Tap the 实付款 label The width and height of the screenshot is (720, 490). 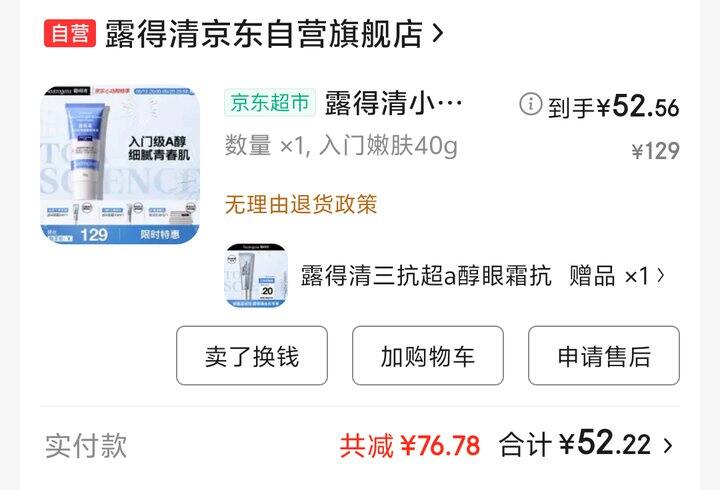86,445
